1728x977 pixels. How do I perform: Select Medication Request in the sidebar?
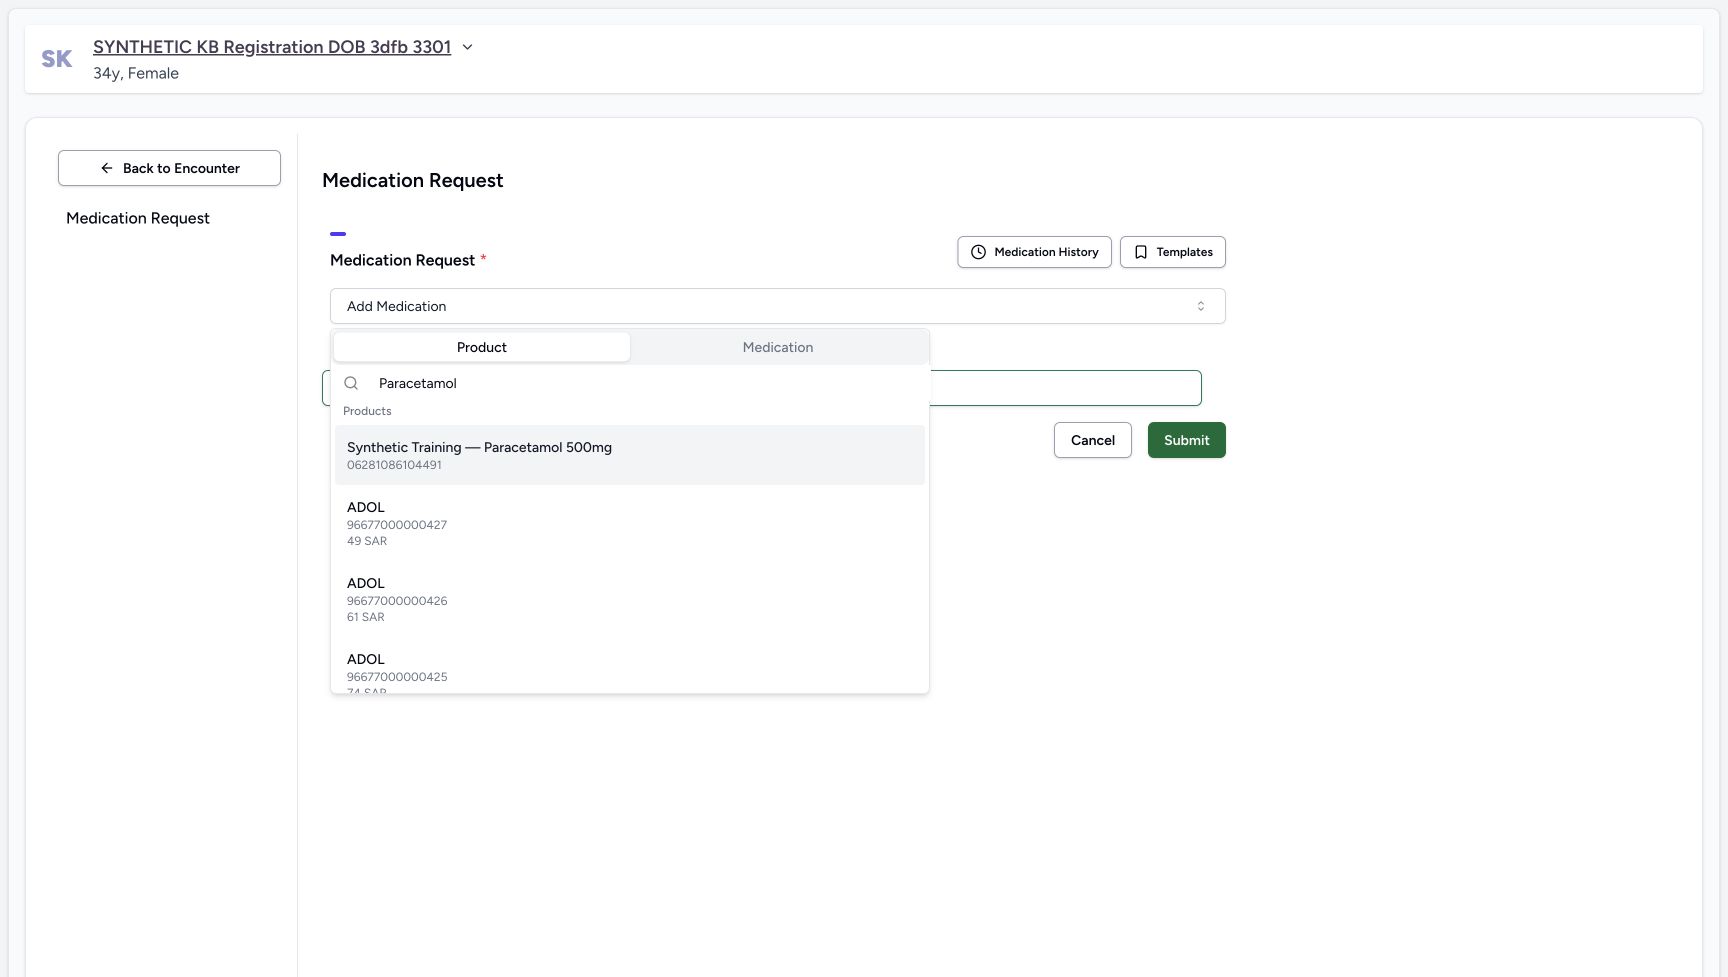[138, 218]
